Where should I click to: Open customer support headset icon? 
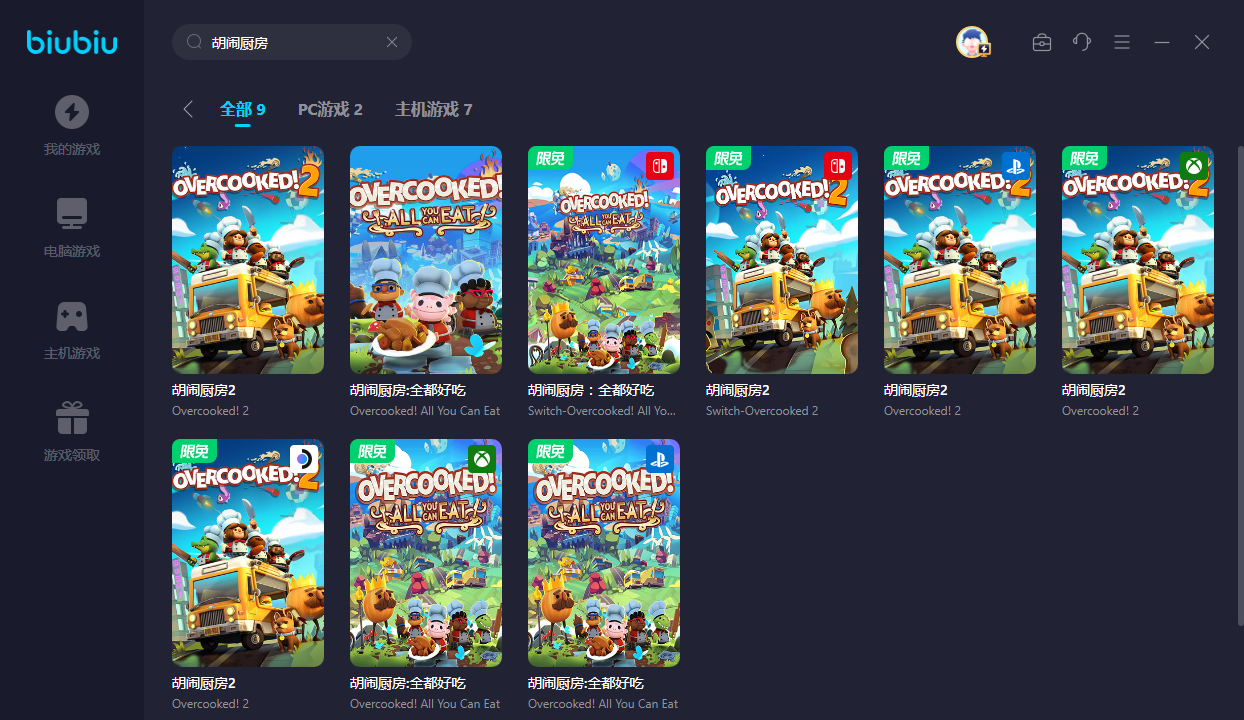coord(1081,42)
